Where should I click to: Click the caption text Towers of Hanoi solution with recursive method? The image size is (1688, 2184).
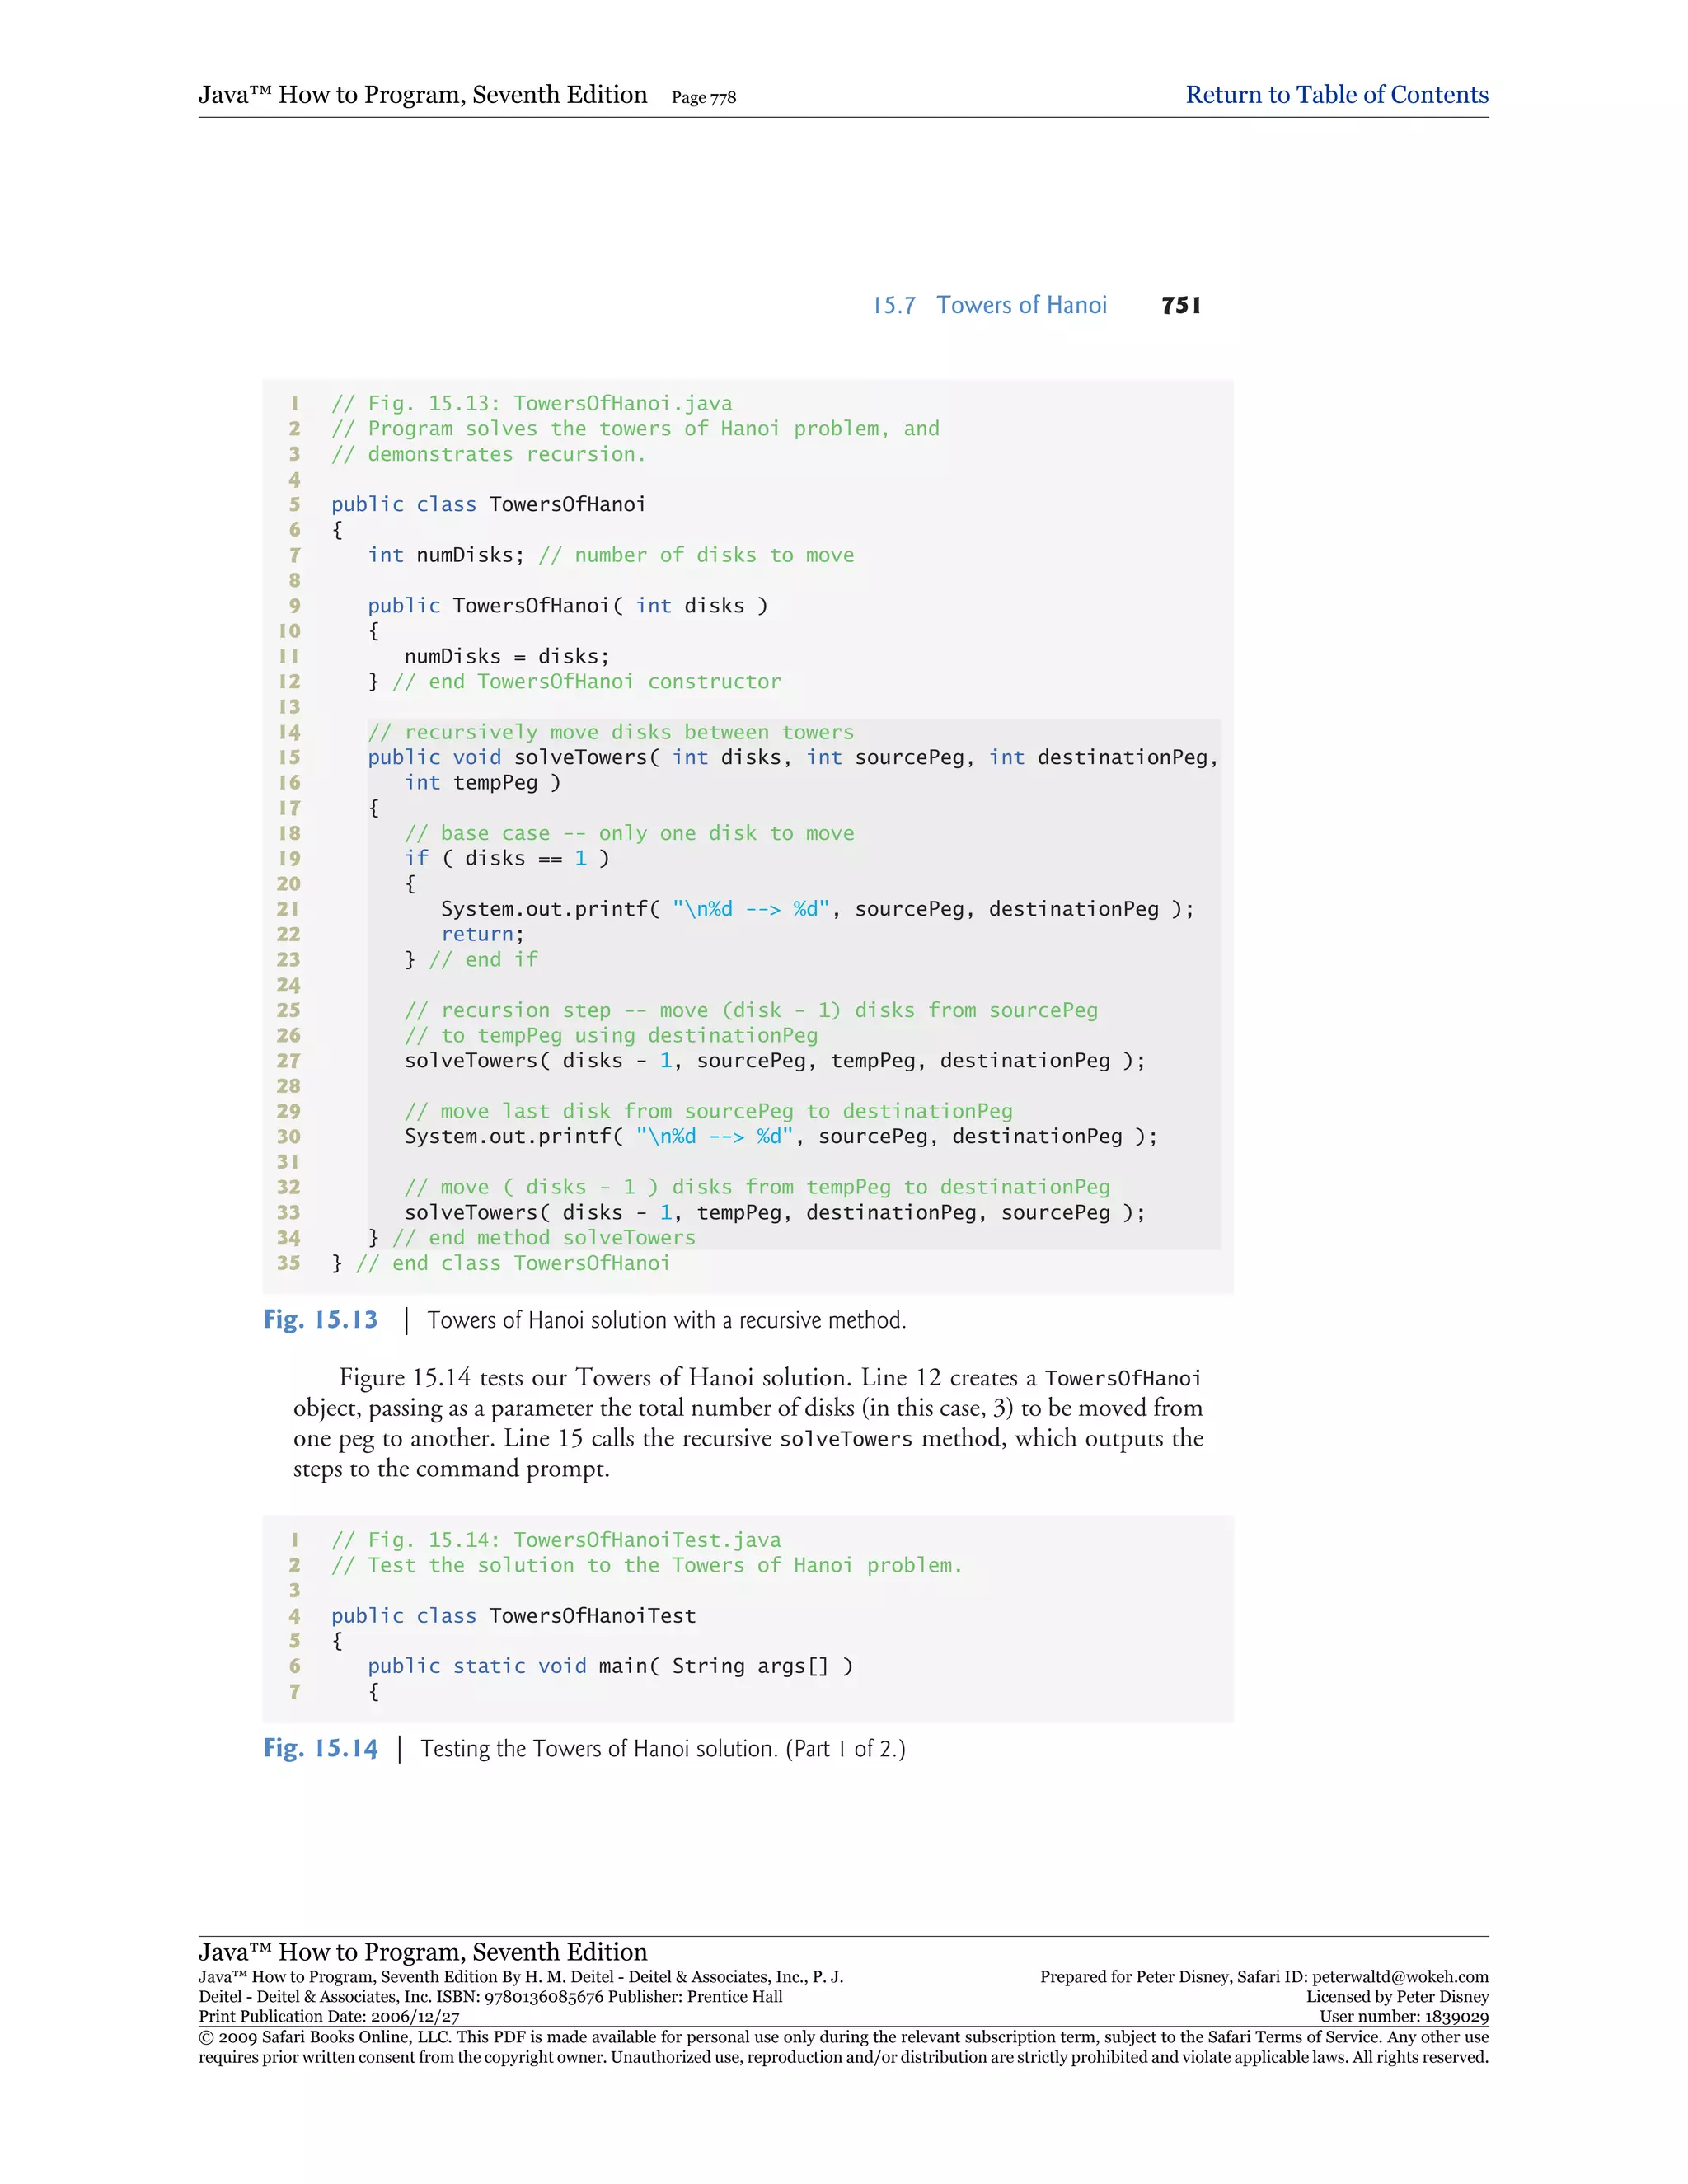click(666, 1321)
